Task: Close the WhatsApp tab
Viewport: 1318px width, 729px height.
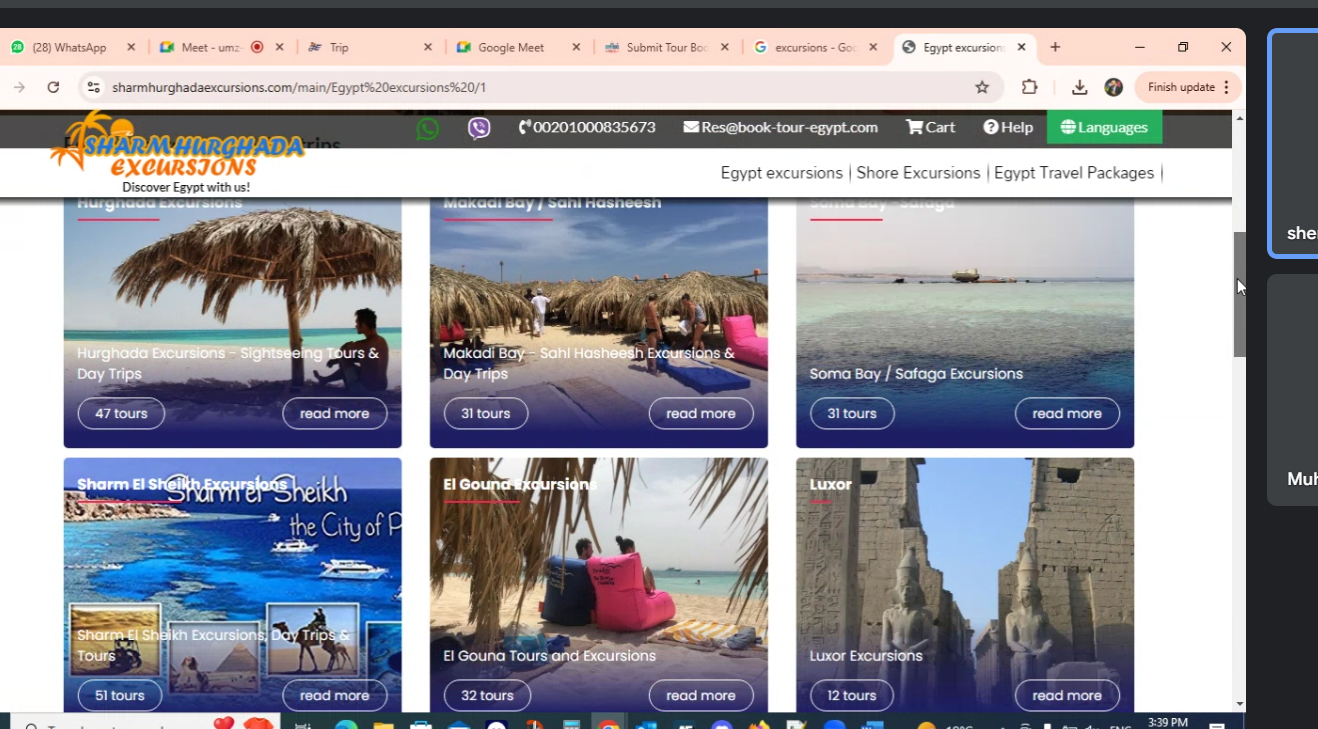Action: (x=131, y=47)
